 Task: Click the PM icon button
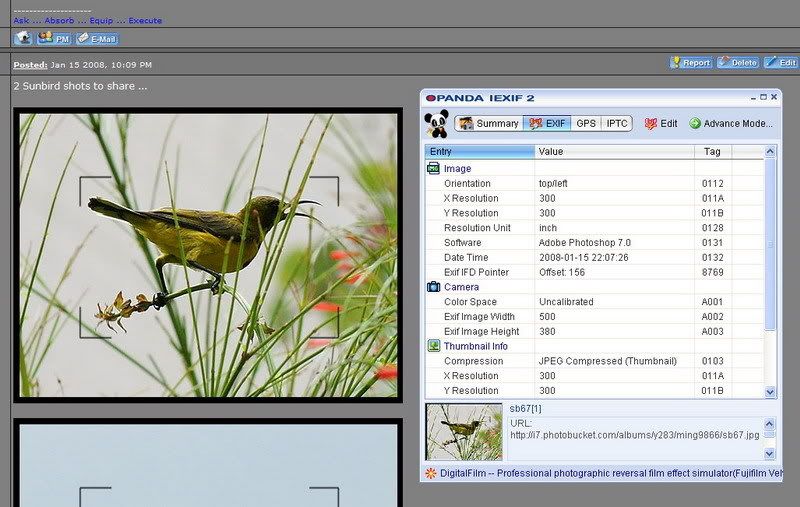54,39
